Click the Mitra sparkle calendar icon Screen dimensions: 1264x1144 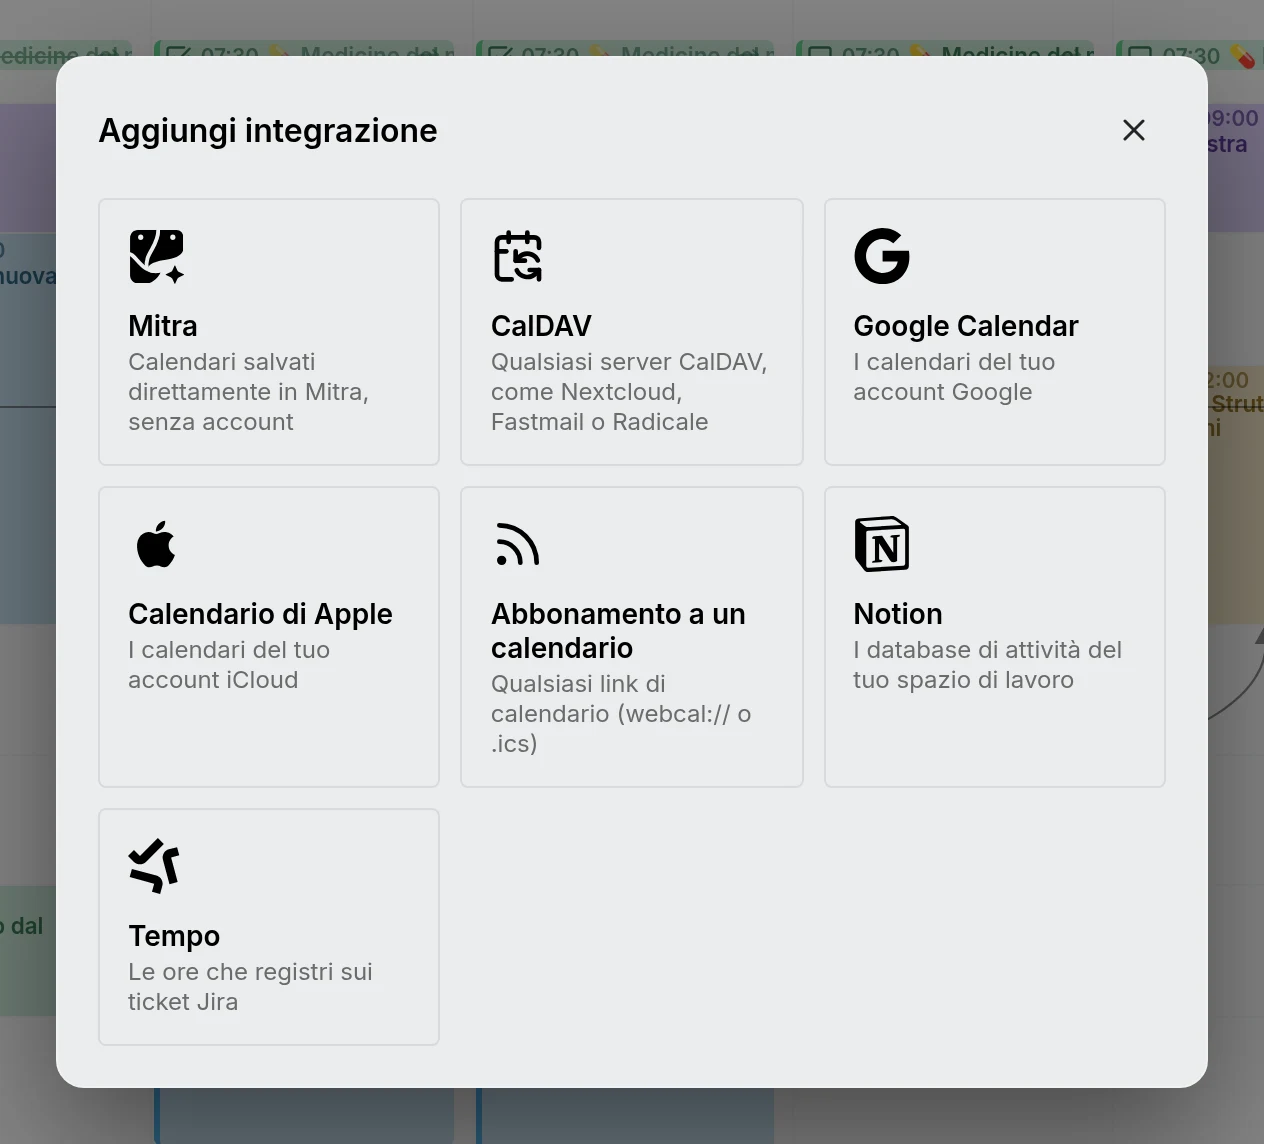[x=157, y=256]
